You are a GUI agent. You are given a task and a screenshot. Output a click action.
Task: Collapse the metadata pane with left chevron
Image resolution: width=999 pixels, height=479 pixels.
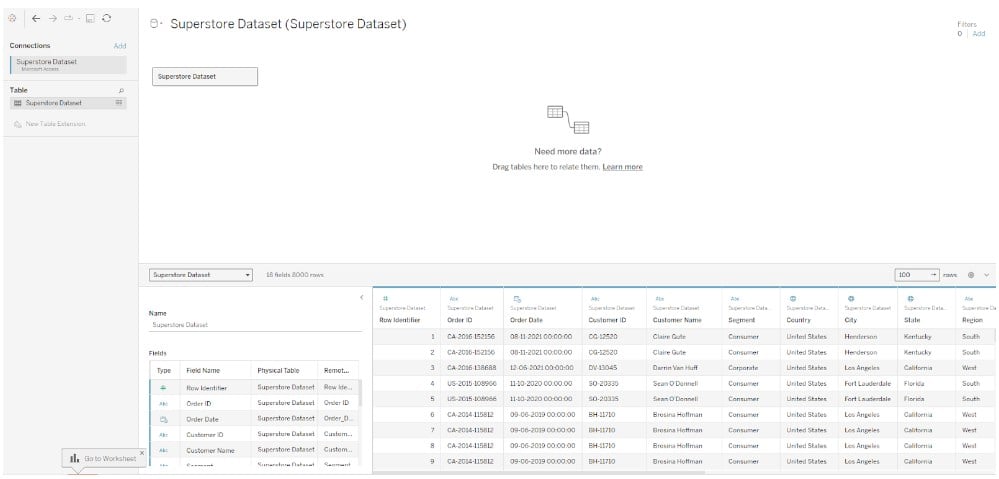coord(361,297)
